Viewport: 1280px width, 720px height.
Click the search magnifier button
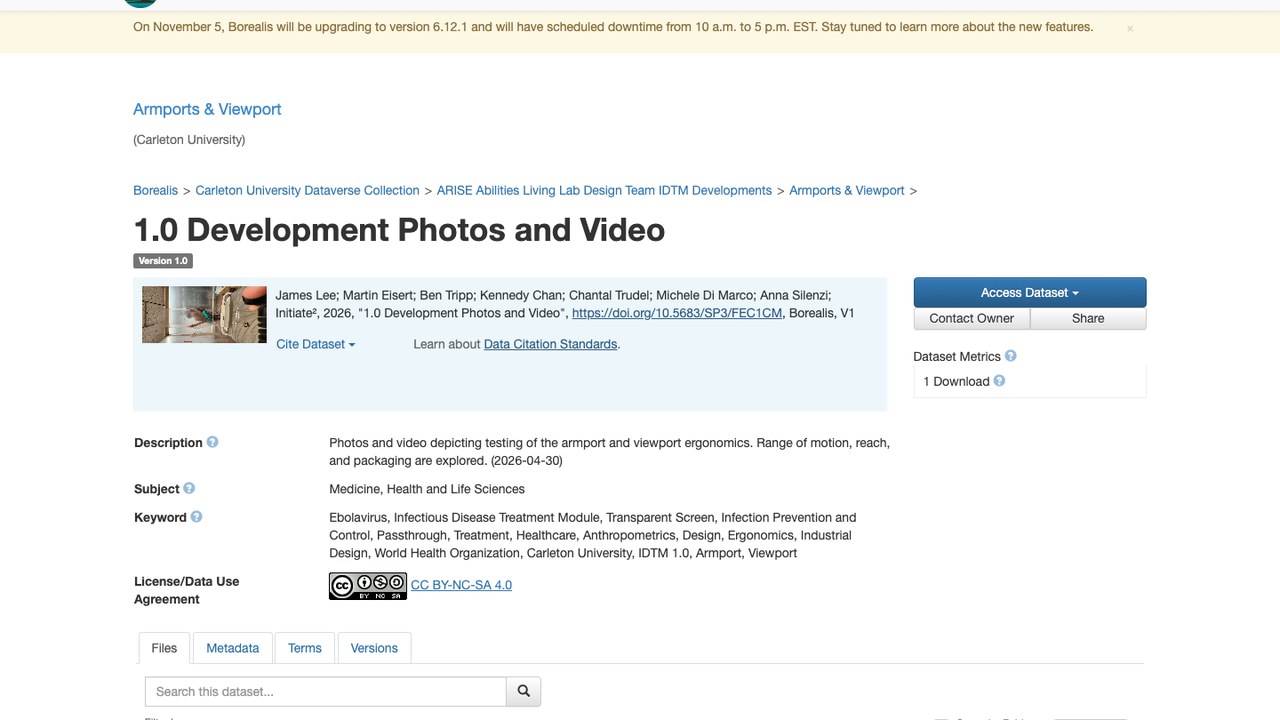[524, 691]
